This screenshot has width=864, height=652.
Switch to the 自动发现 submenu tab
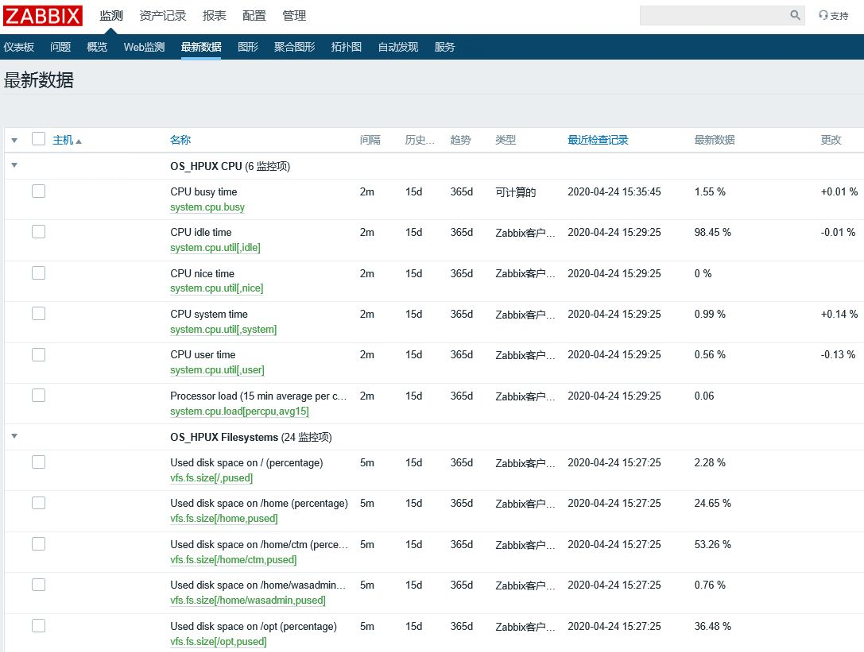(x=398, y=47)
